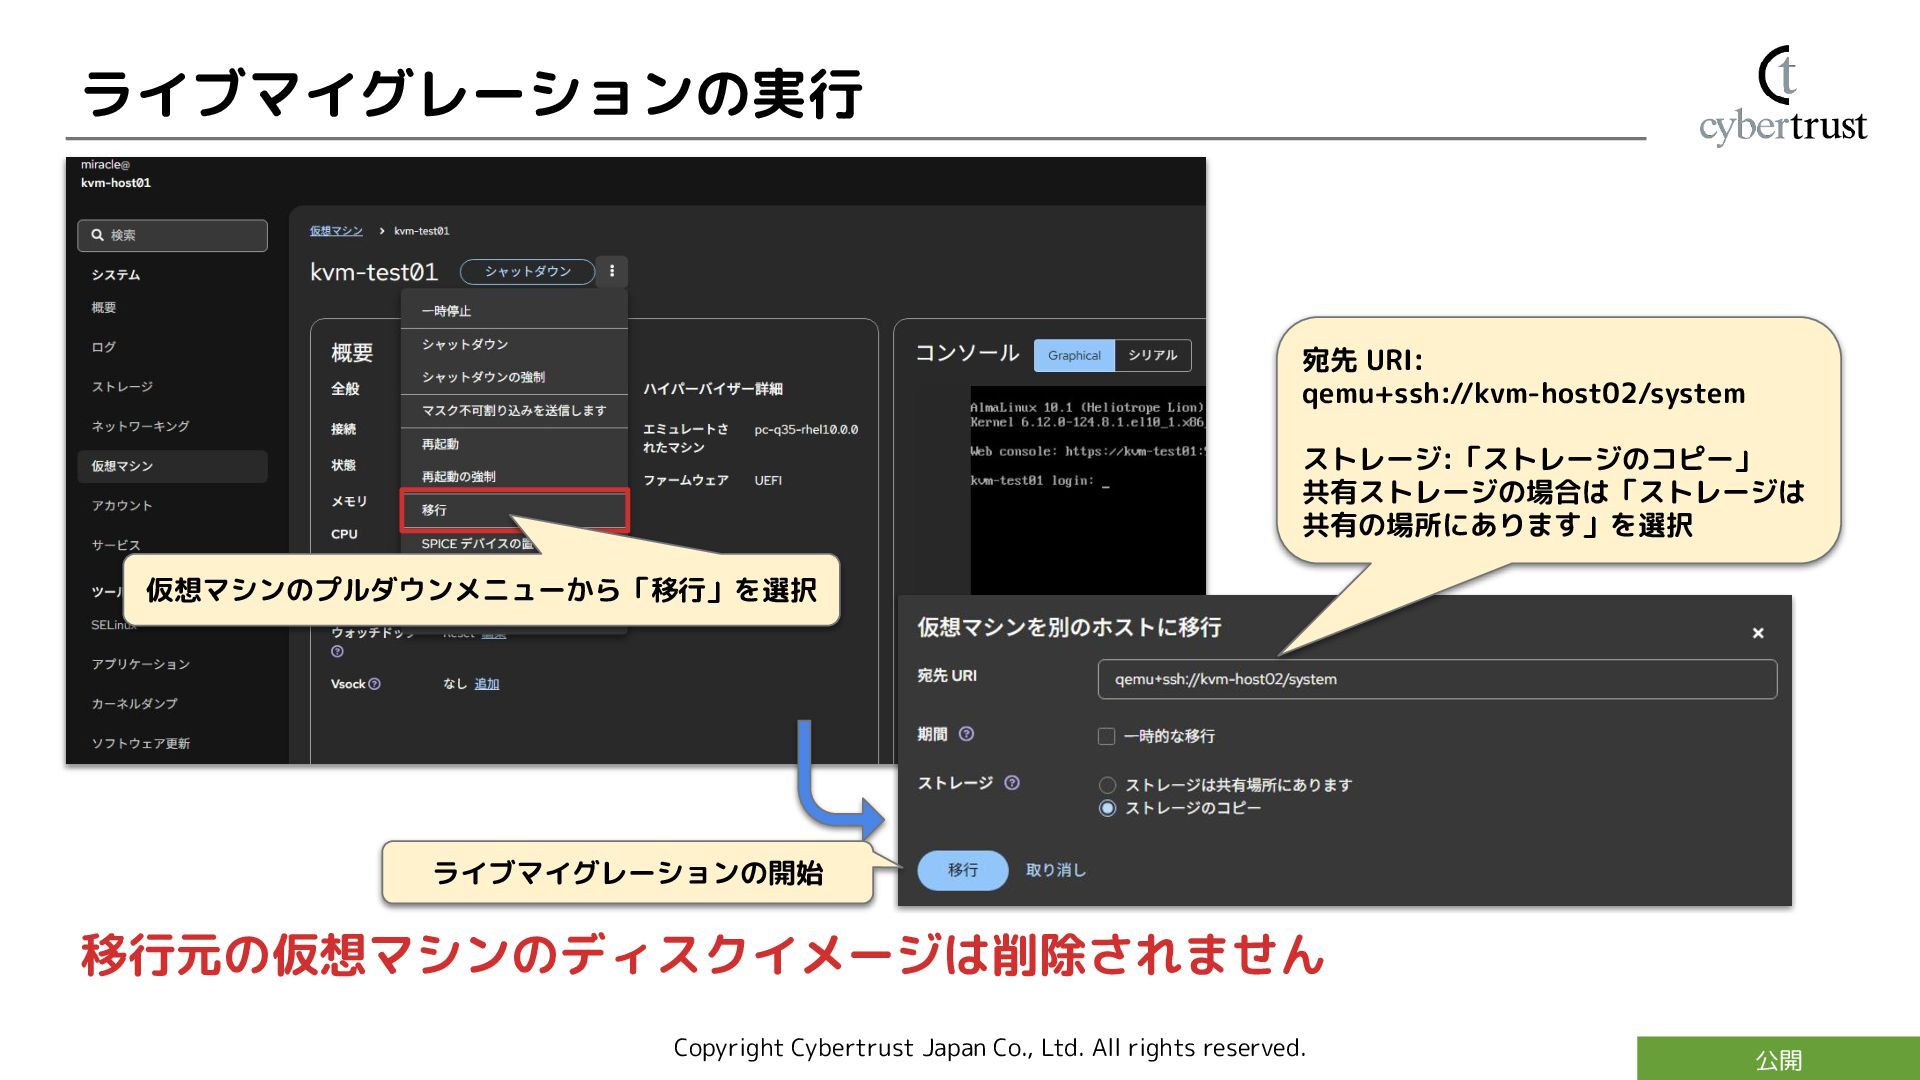Enable the 一時的な移行 checkbox

pyautogui.click(x=1106, y=736)
